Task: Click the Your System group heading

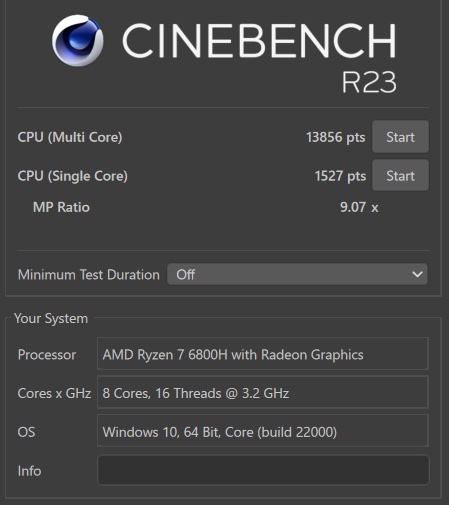Action: pos(51,318)
